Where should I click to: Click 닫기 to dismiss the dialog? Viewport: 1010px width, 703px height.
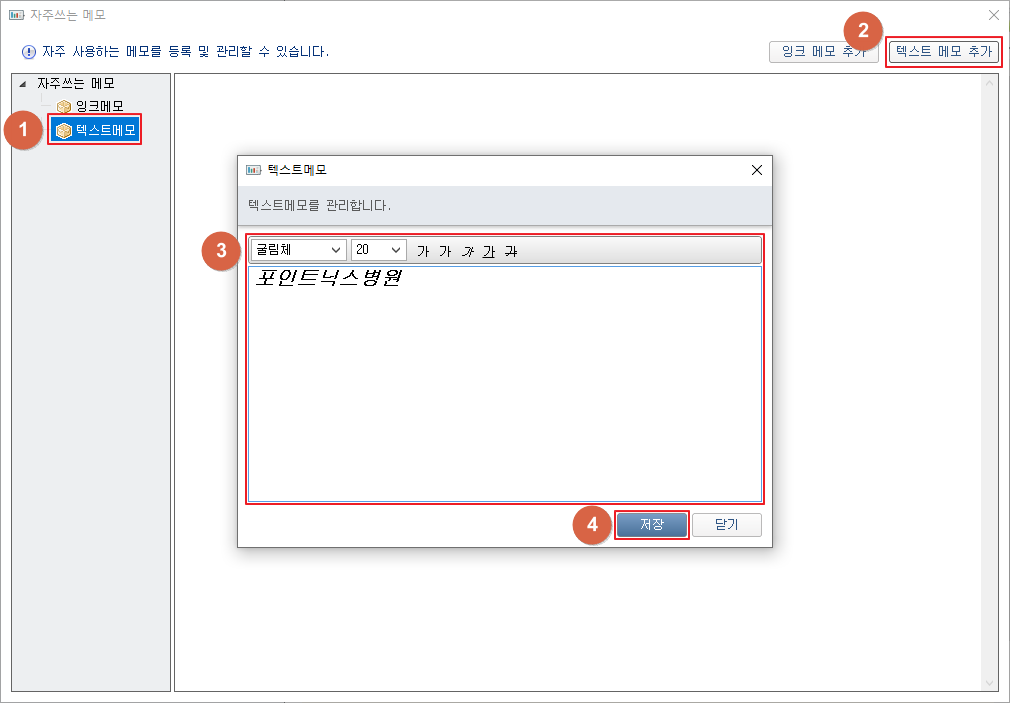(x=726, y=525)
